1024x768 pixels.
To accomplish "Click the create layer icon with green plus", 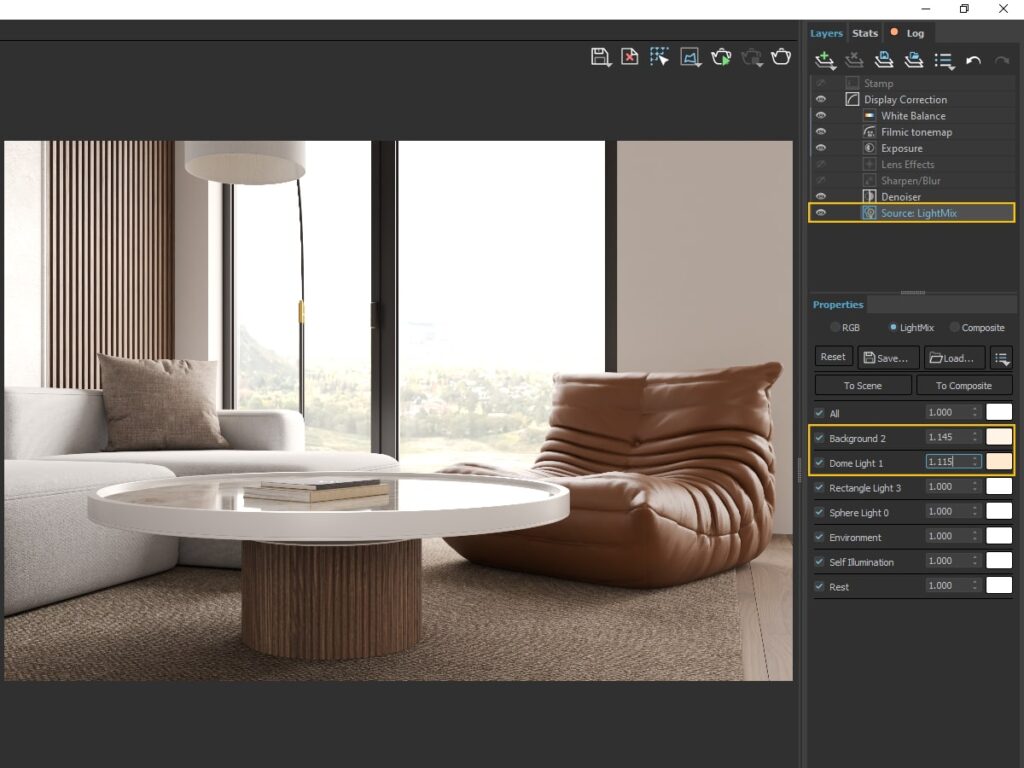I will 825,61.
